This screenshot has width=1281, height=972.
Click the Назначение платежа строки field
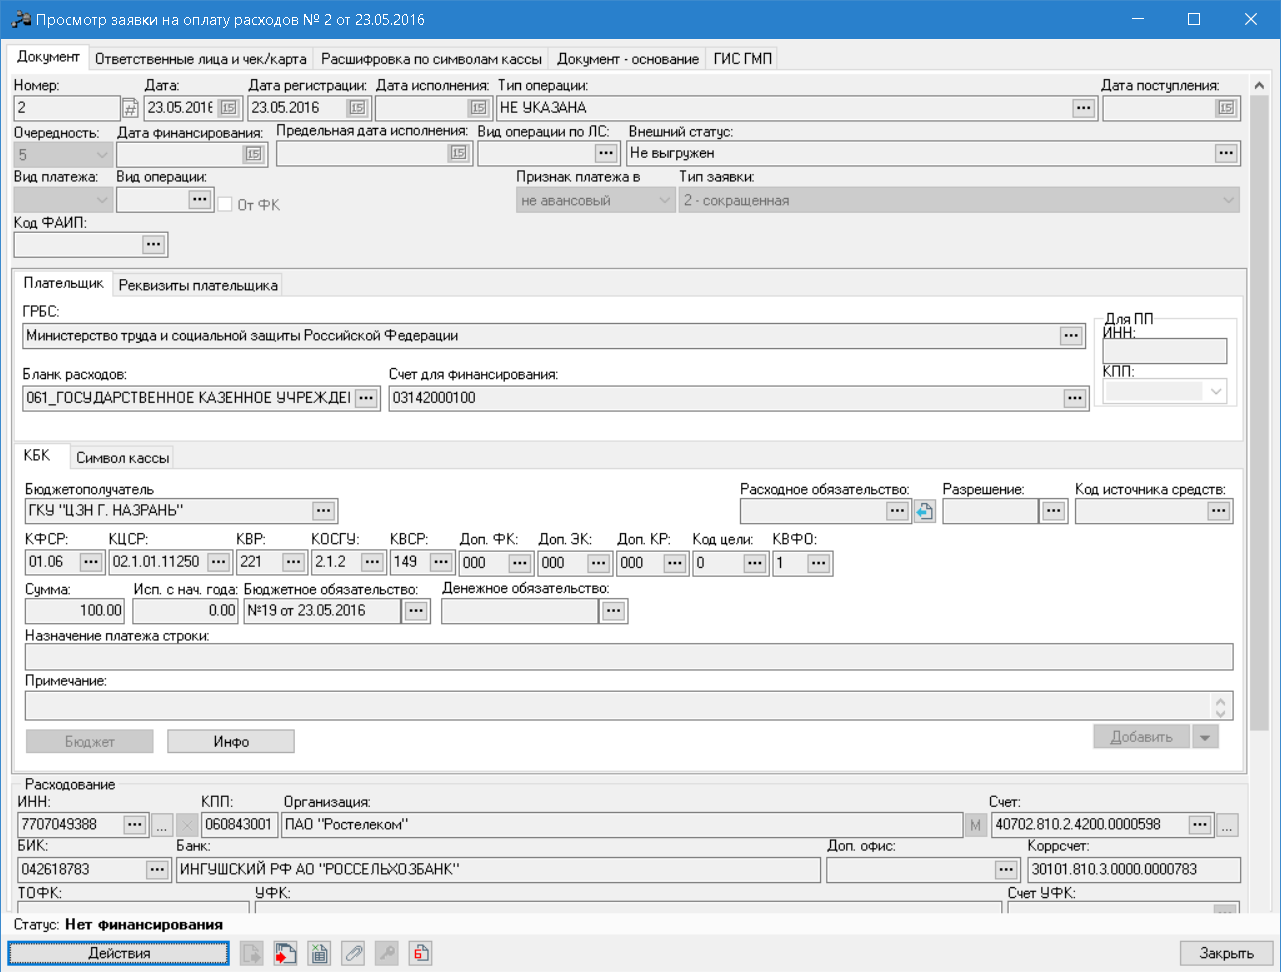click(628, 657)
